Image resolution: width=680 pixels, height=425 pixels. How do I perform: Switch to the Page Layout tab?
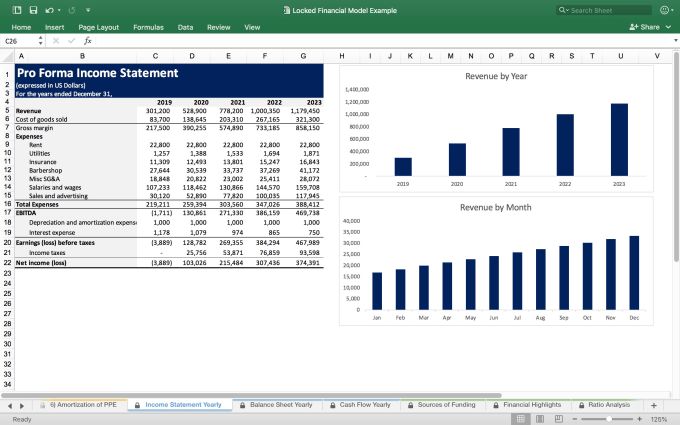coord(98,27)
